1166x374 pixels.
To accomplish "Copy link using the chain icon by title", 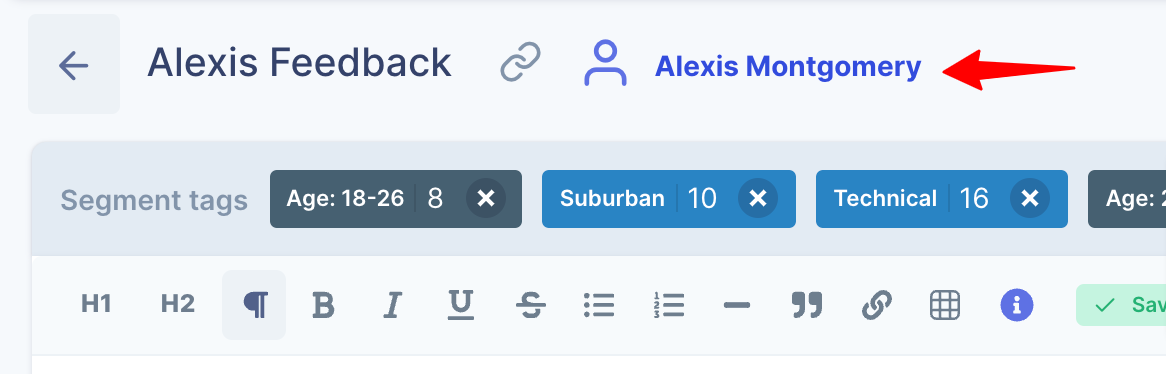I will tap(521, 62).
